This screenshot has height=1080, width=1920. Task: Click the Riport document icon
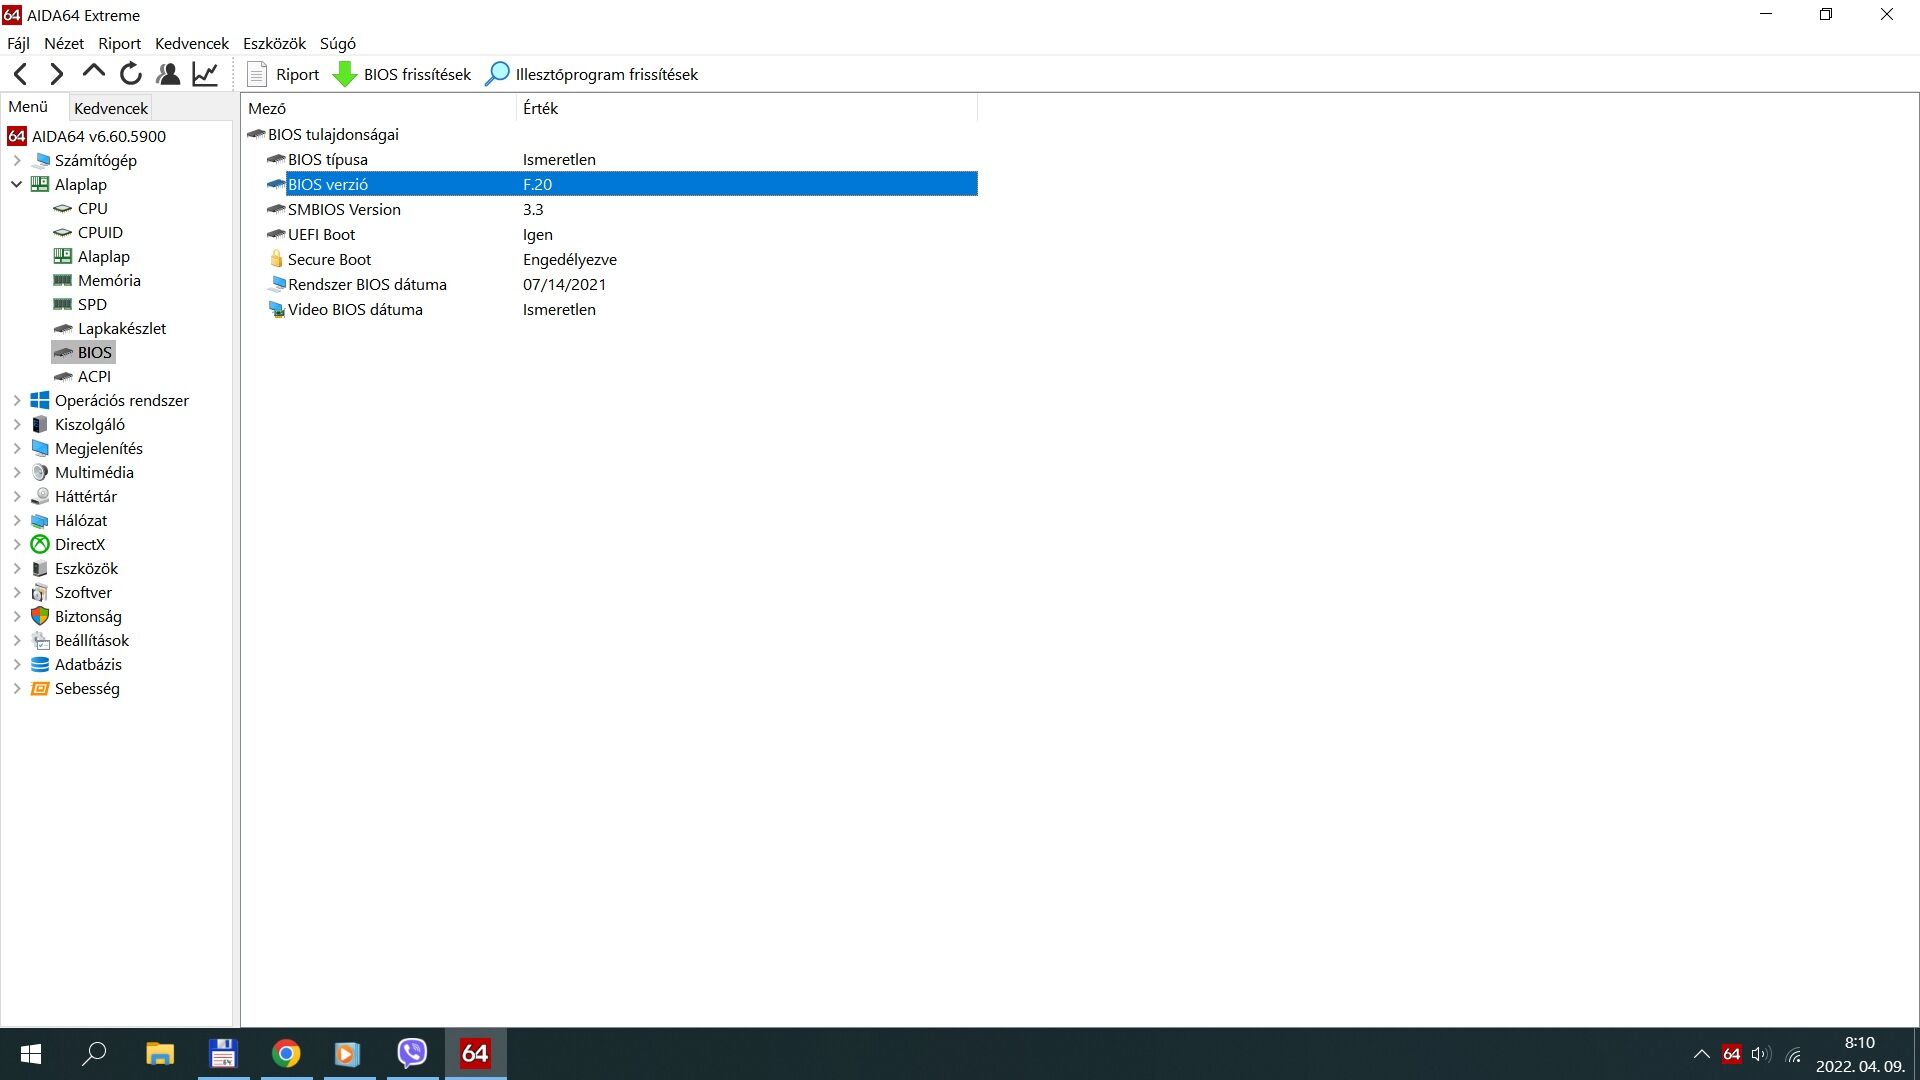click(257, 74)
